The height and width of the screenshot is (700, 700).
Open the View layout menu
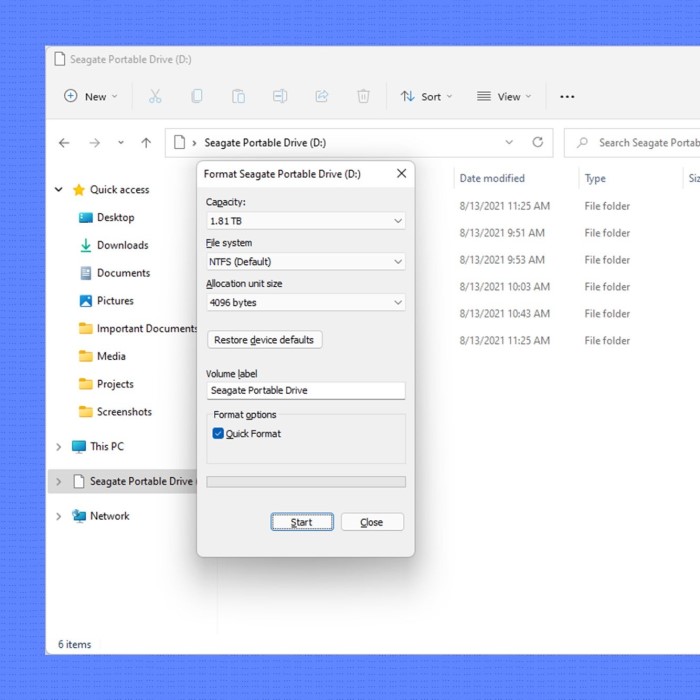[x=504, y=96]
